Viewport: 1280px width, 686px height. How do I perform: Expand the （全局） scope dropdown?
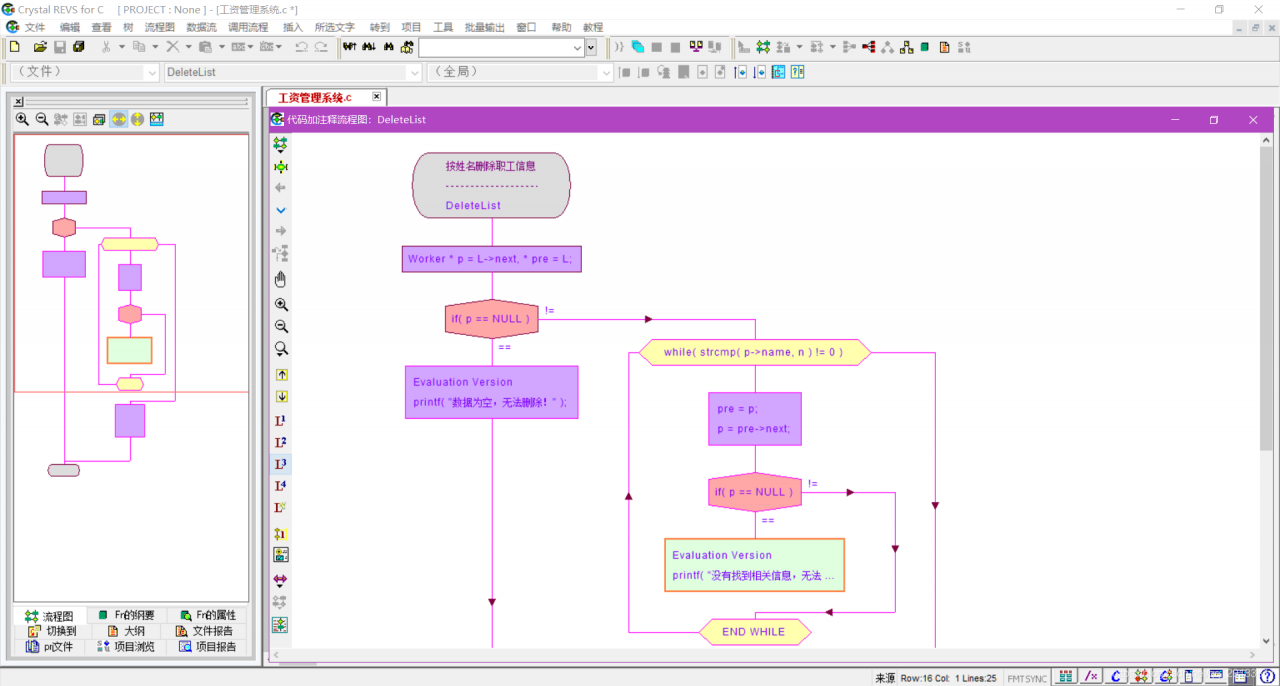pos(605,72)
